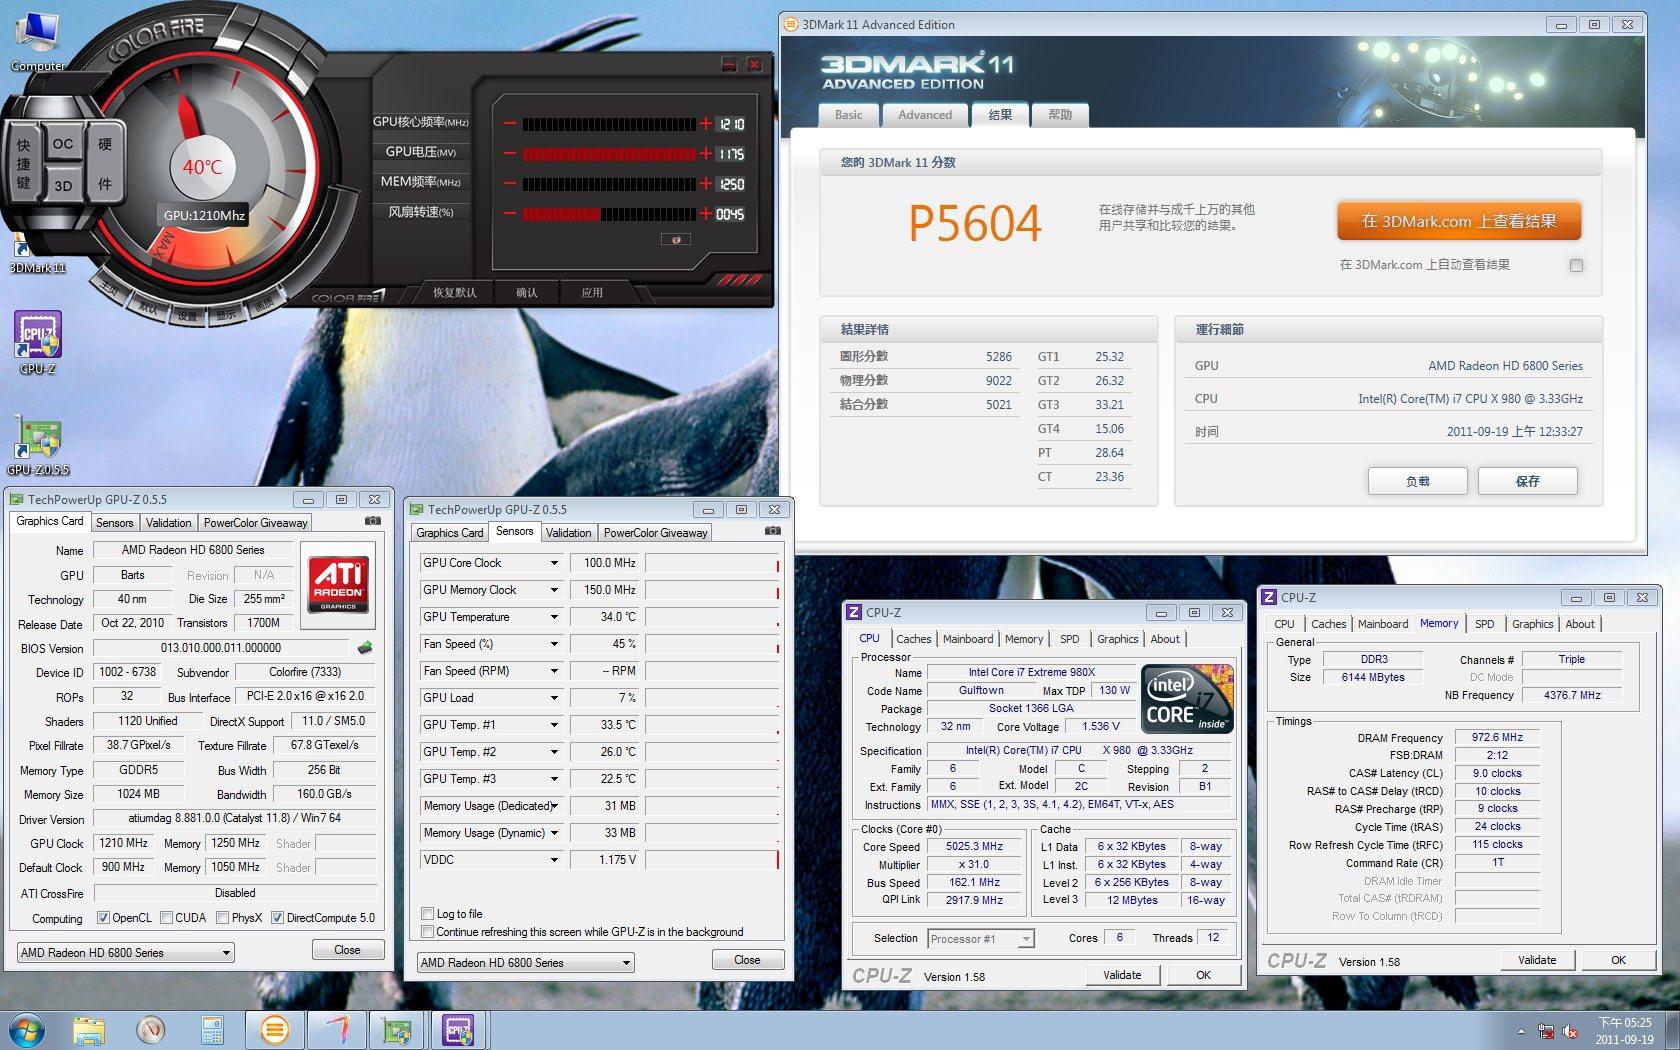
Task: Open card selector in GPU-Z Graphics Card window
Action: [x=126, y=953]
